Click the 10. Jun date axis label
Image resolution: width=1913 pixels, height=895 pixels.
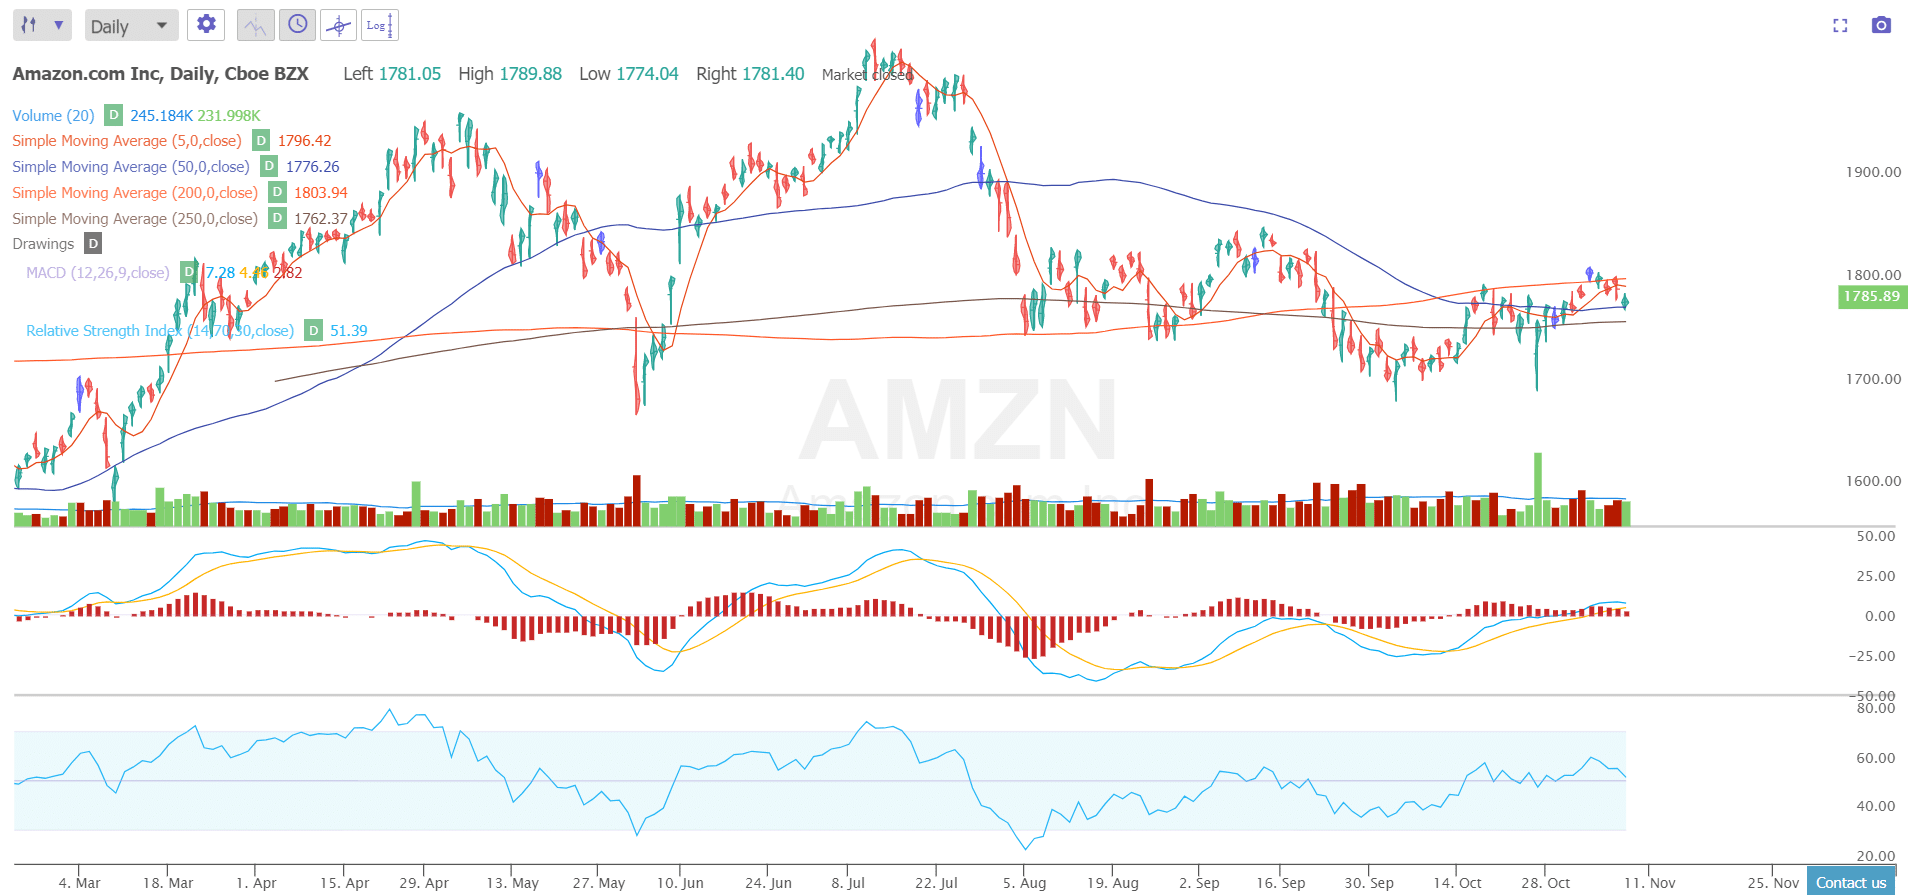680,883
